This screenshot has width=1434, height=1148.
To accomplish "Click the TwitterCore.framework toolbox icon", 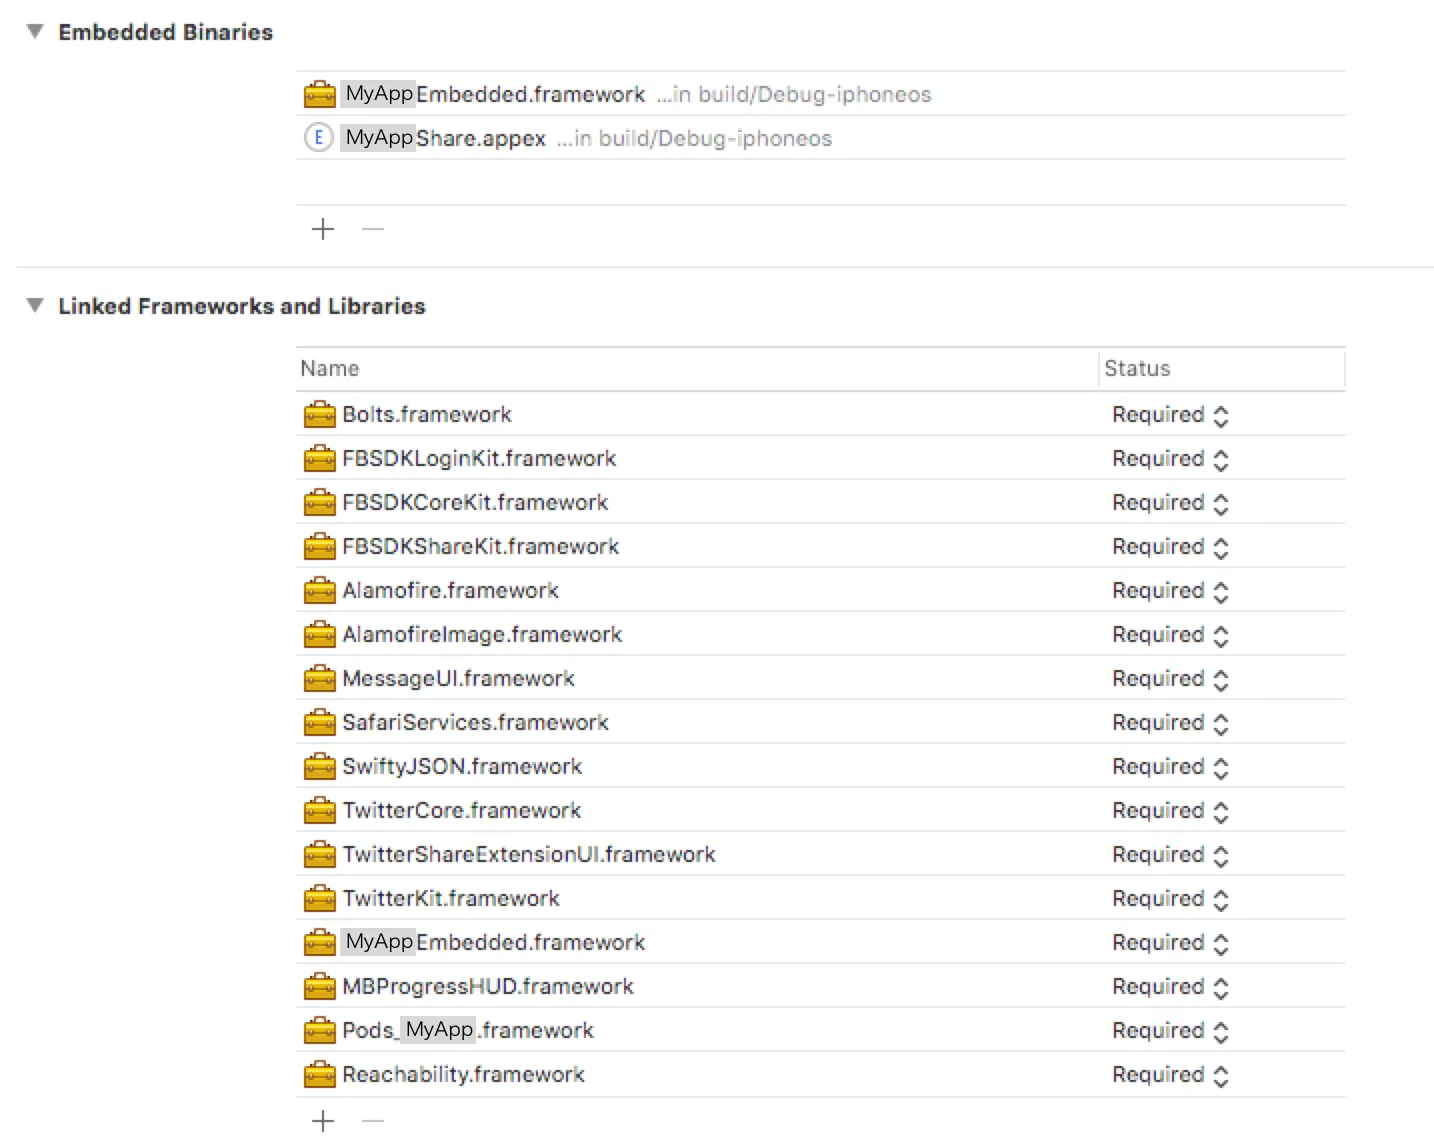I will tap(319, 811).
